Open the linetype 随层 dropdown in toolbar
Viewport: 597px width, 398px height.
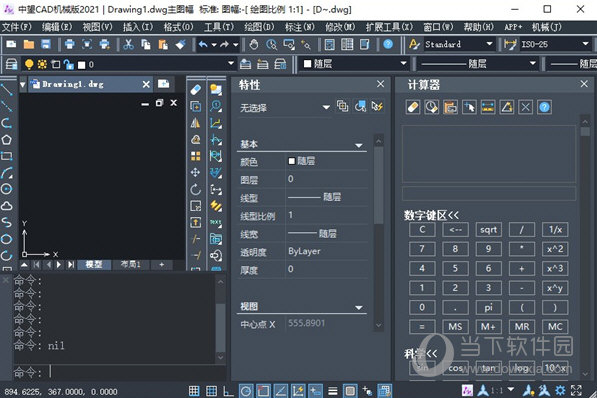pos(533,64)
